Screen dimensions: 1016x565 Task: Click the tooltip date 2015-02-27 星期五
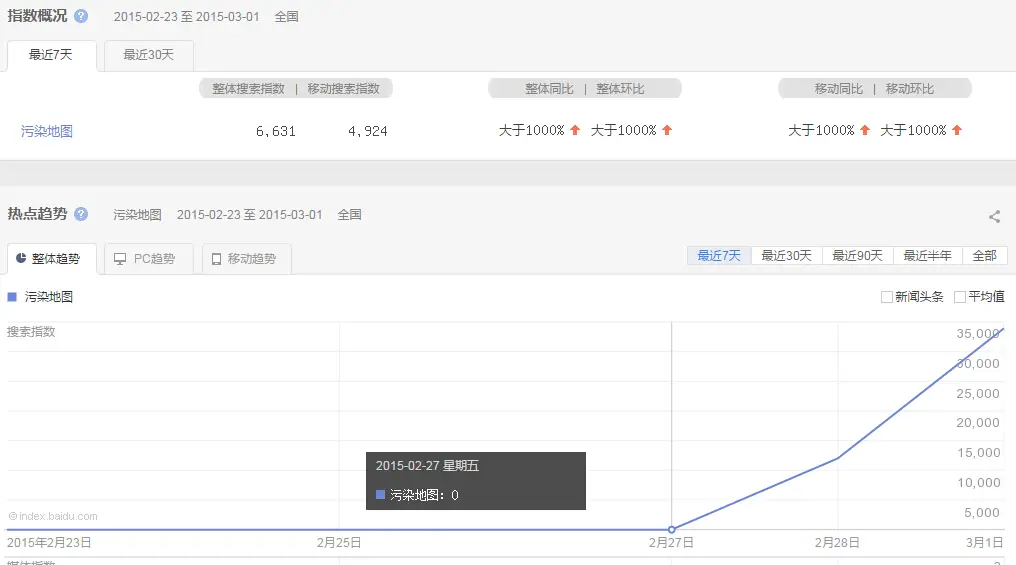(427, 466)
